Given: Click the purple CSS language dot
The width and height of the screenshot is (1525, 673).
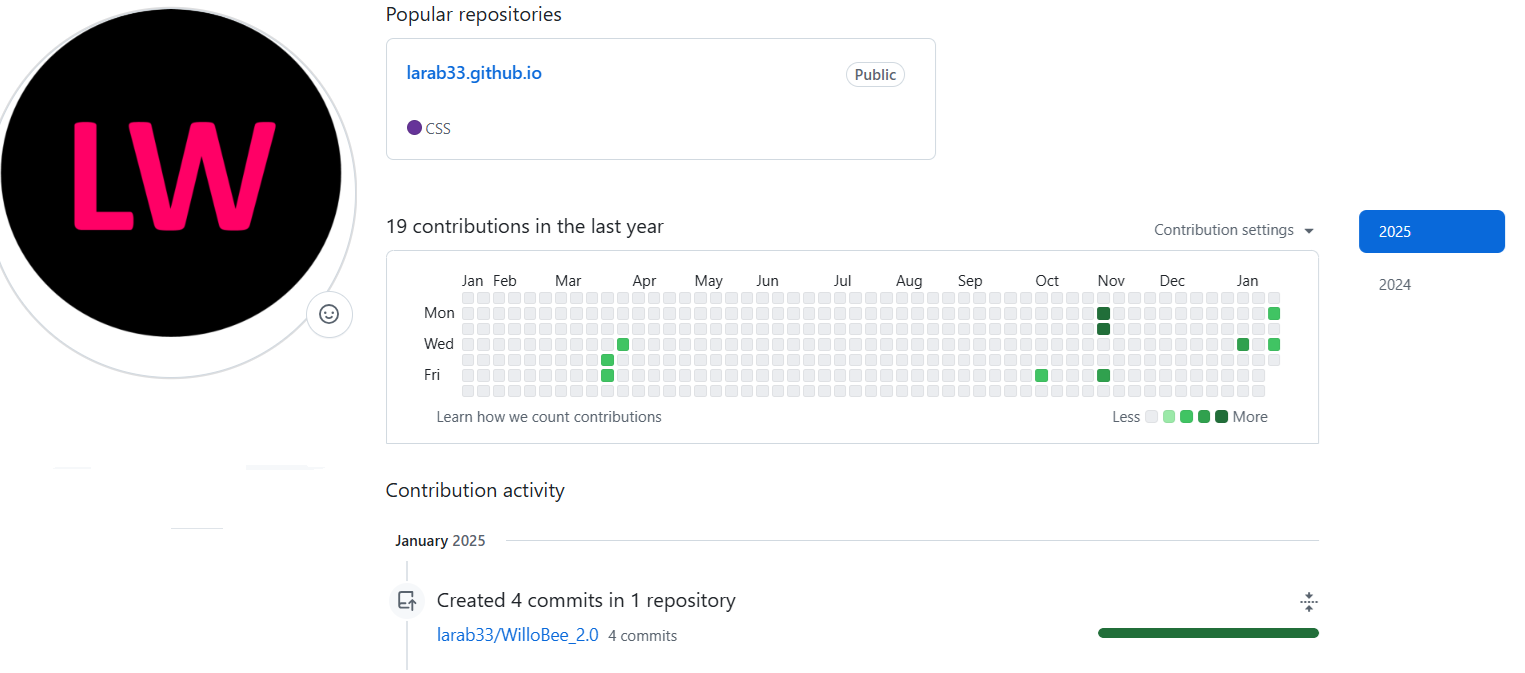Looking at the screenshot, I should point(414,128).
